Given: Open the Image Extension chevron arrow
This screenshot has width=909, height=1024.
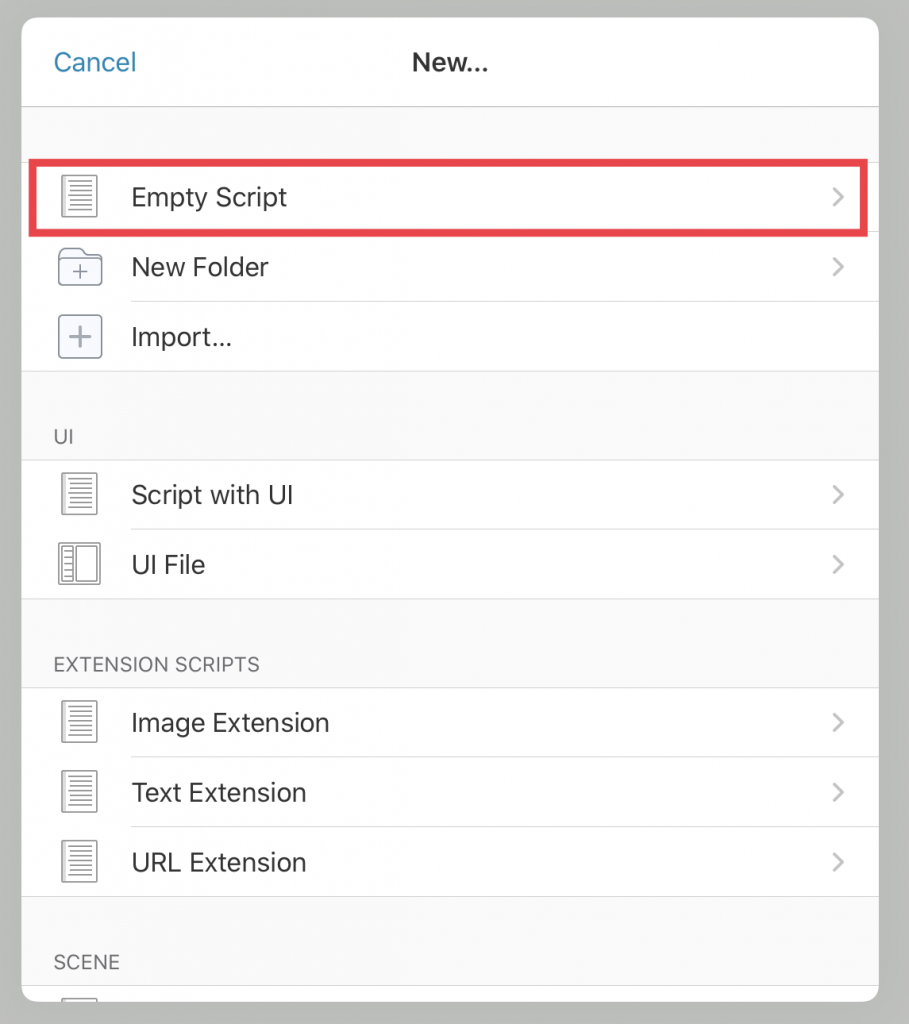Looking at the screenshot, I should click(838, 722).
